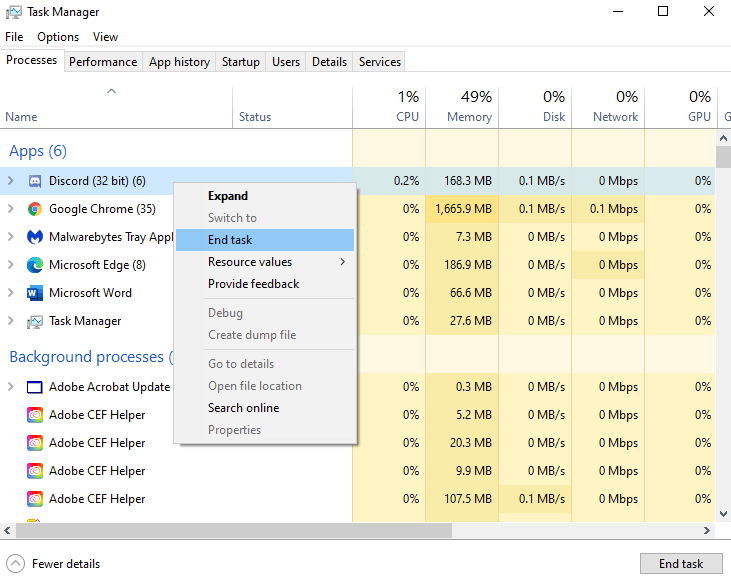The height and width of the screenshot is (585, 731).
Task: Expand the Discord process group
Action: click(11, 181)
